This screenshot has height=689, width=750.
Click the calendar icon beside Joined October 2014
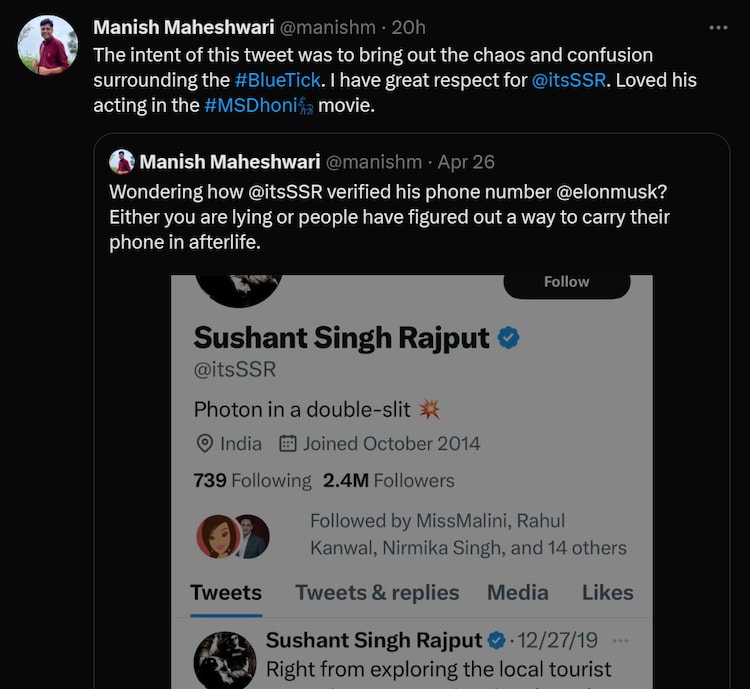288,443
